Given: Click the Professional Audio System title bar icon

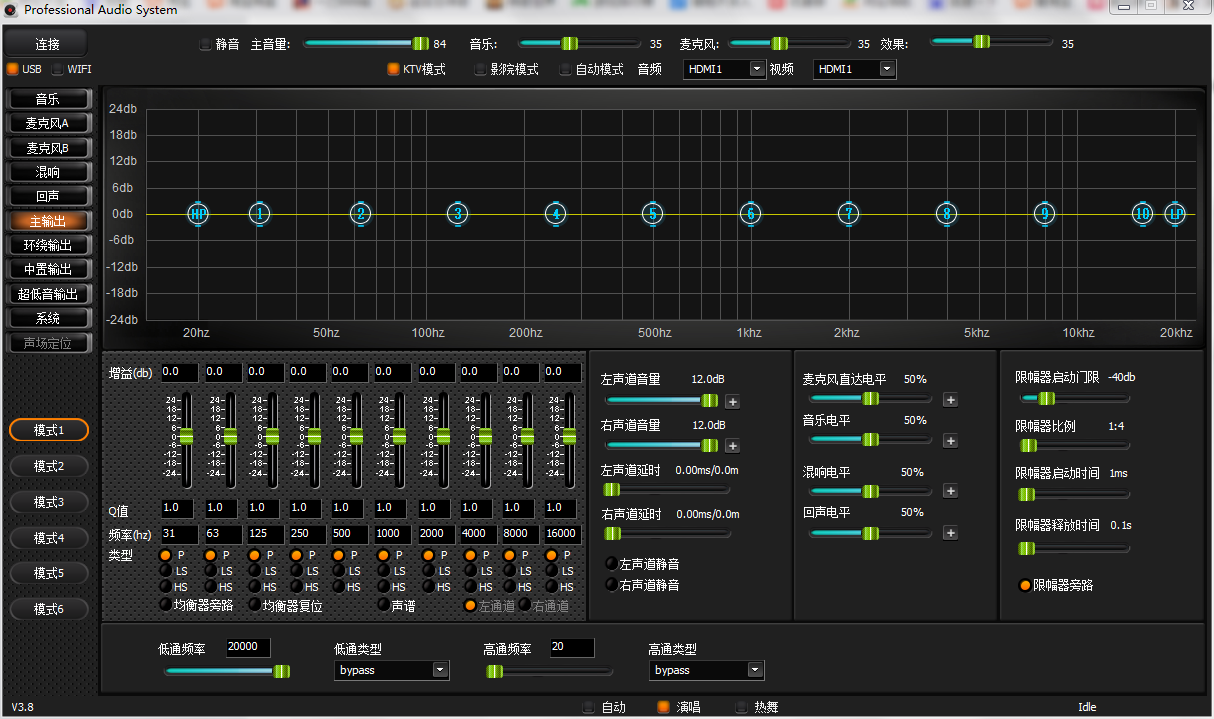Looking at the screenshot, I should 11,9.
